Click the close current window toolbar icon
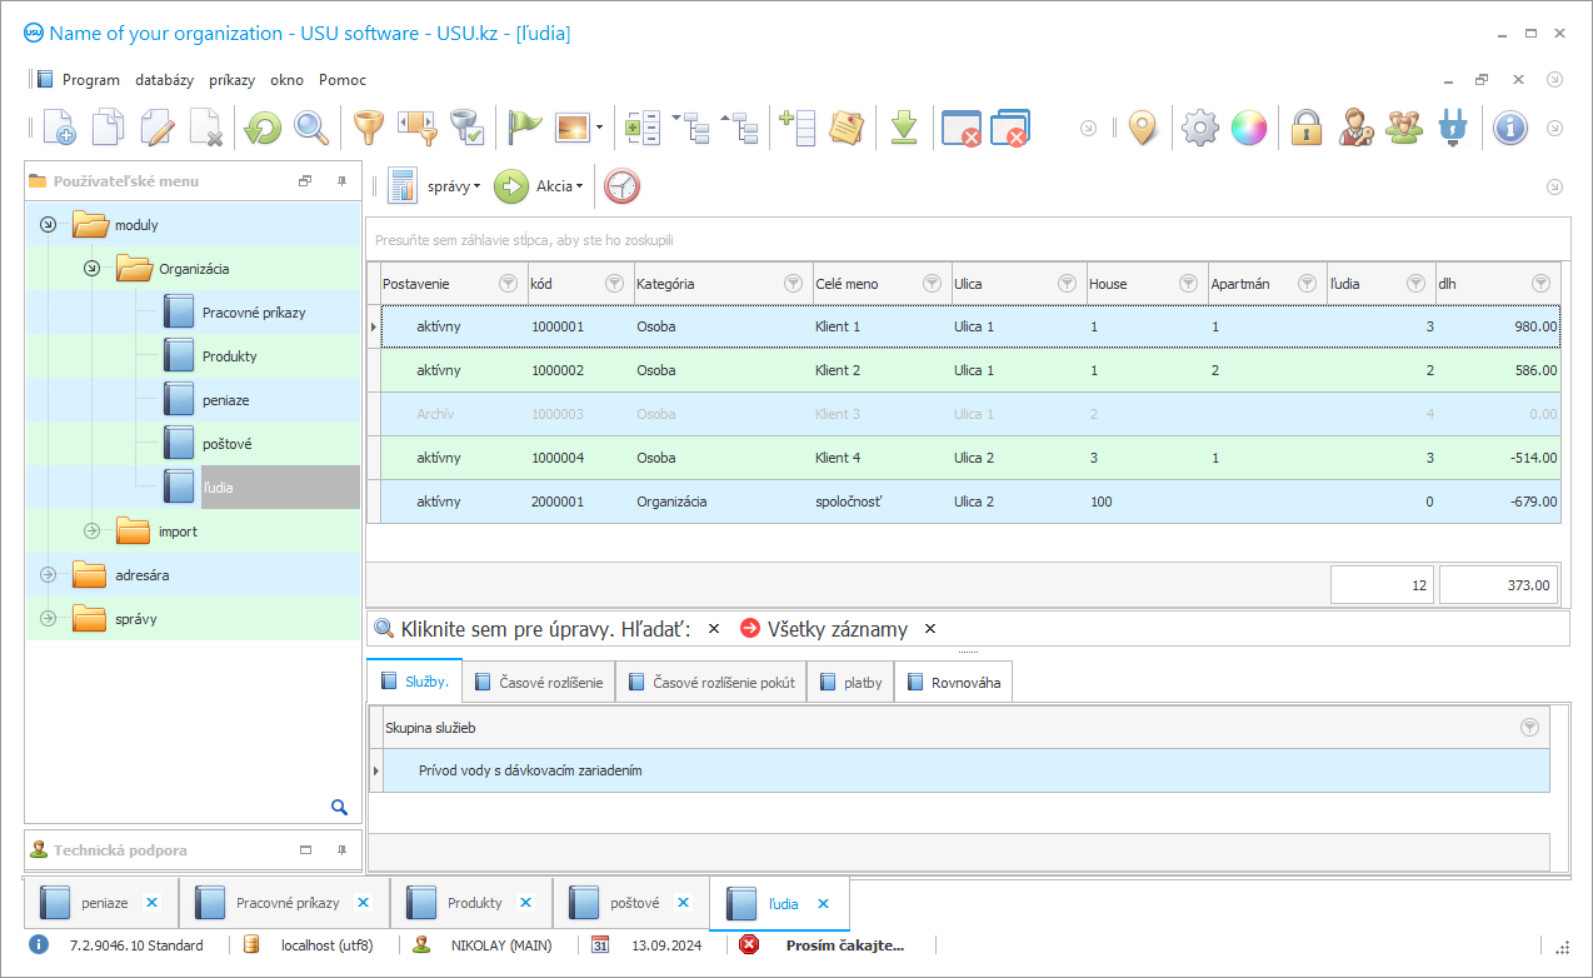 pos(961,128)
